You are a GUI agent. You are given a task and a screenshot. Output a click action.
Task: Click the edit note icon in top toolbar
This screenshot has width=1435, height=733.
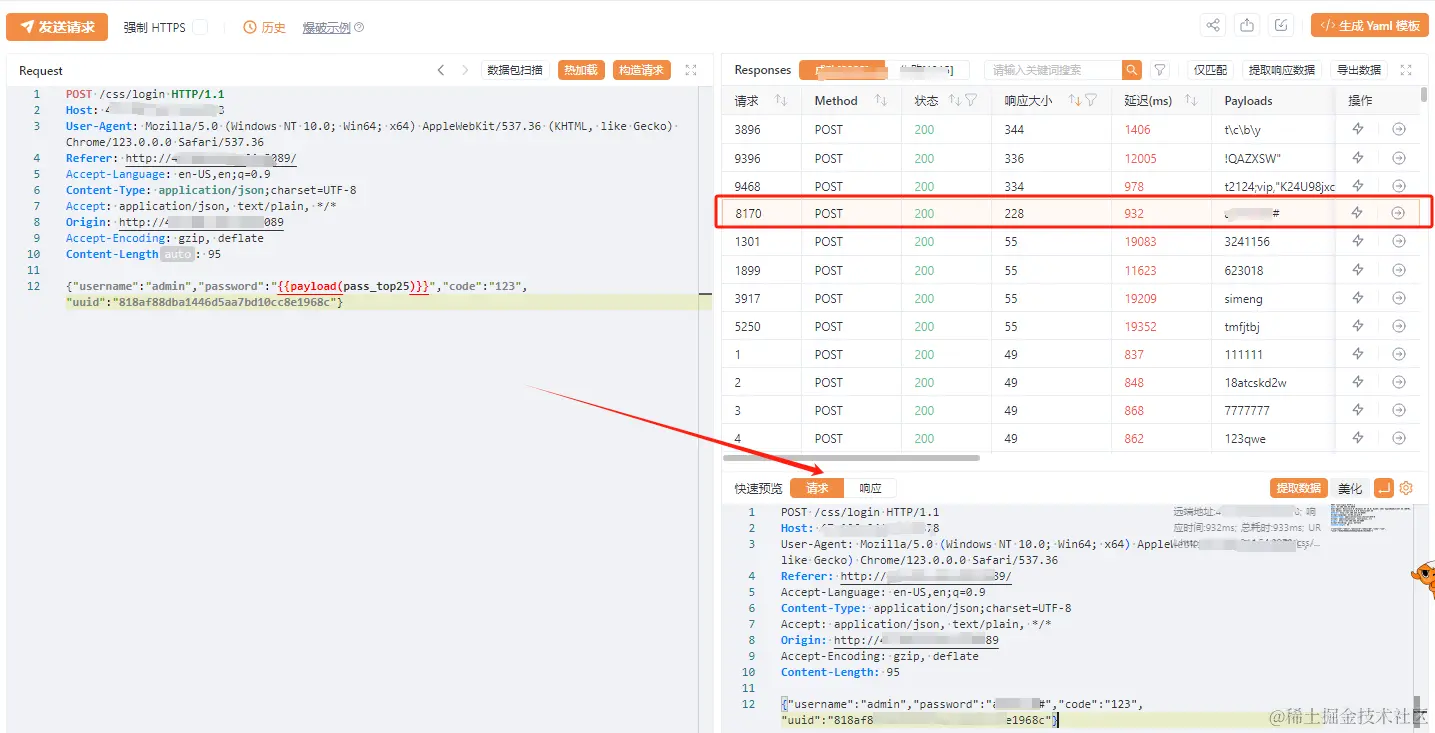pyautogui.click(x=1281, y=26)
